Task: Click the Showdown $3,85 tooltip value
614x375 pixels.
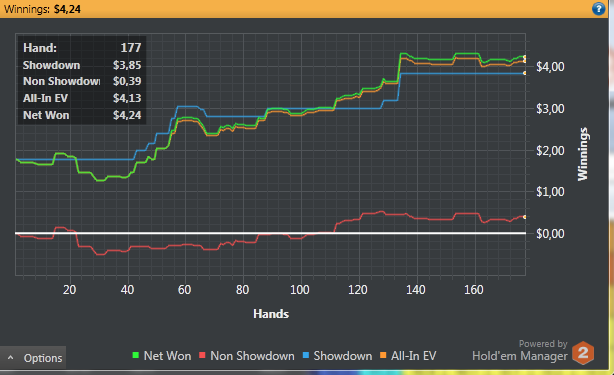Action: pyautogui.click(x=127, y=65)
